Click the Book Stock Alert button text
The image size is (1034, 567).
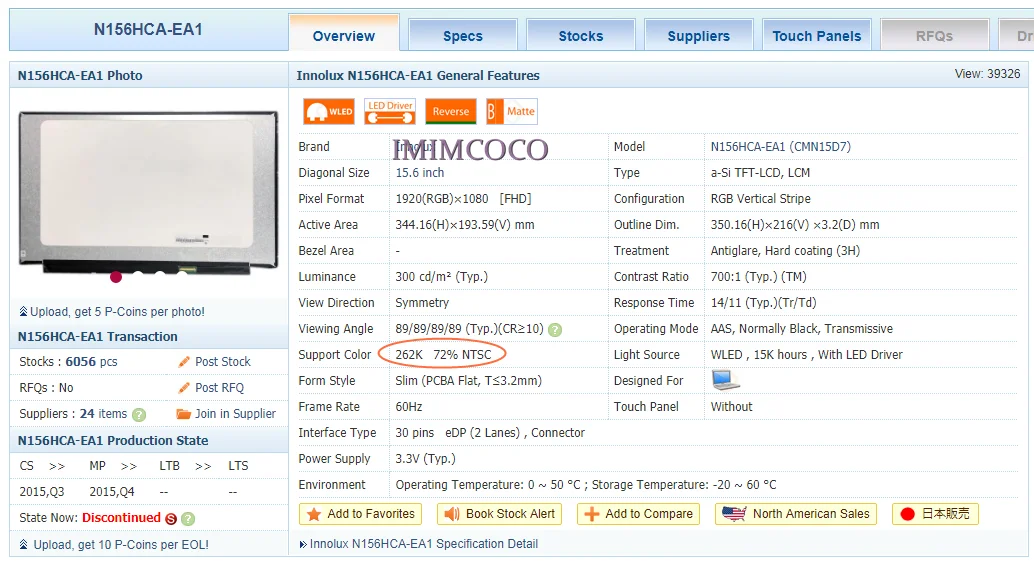(x=510, y=514)
